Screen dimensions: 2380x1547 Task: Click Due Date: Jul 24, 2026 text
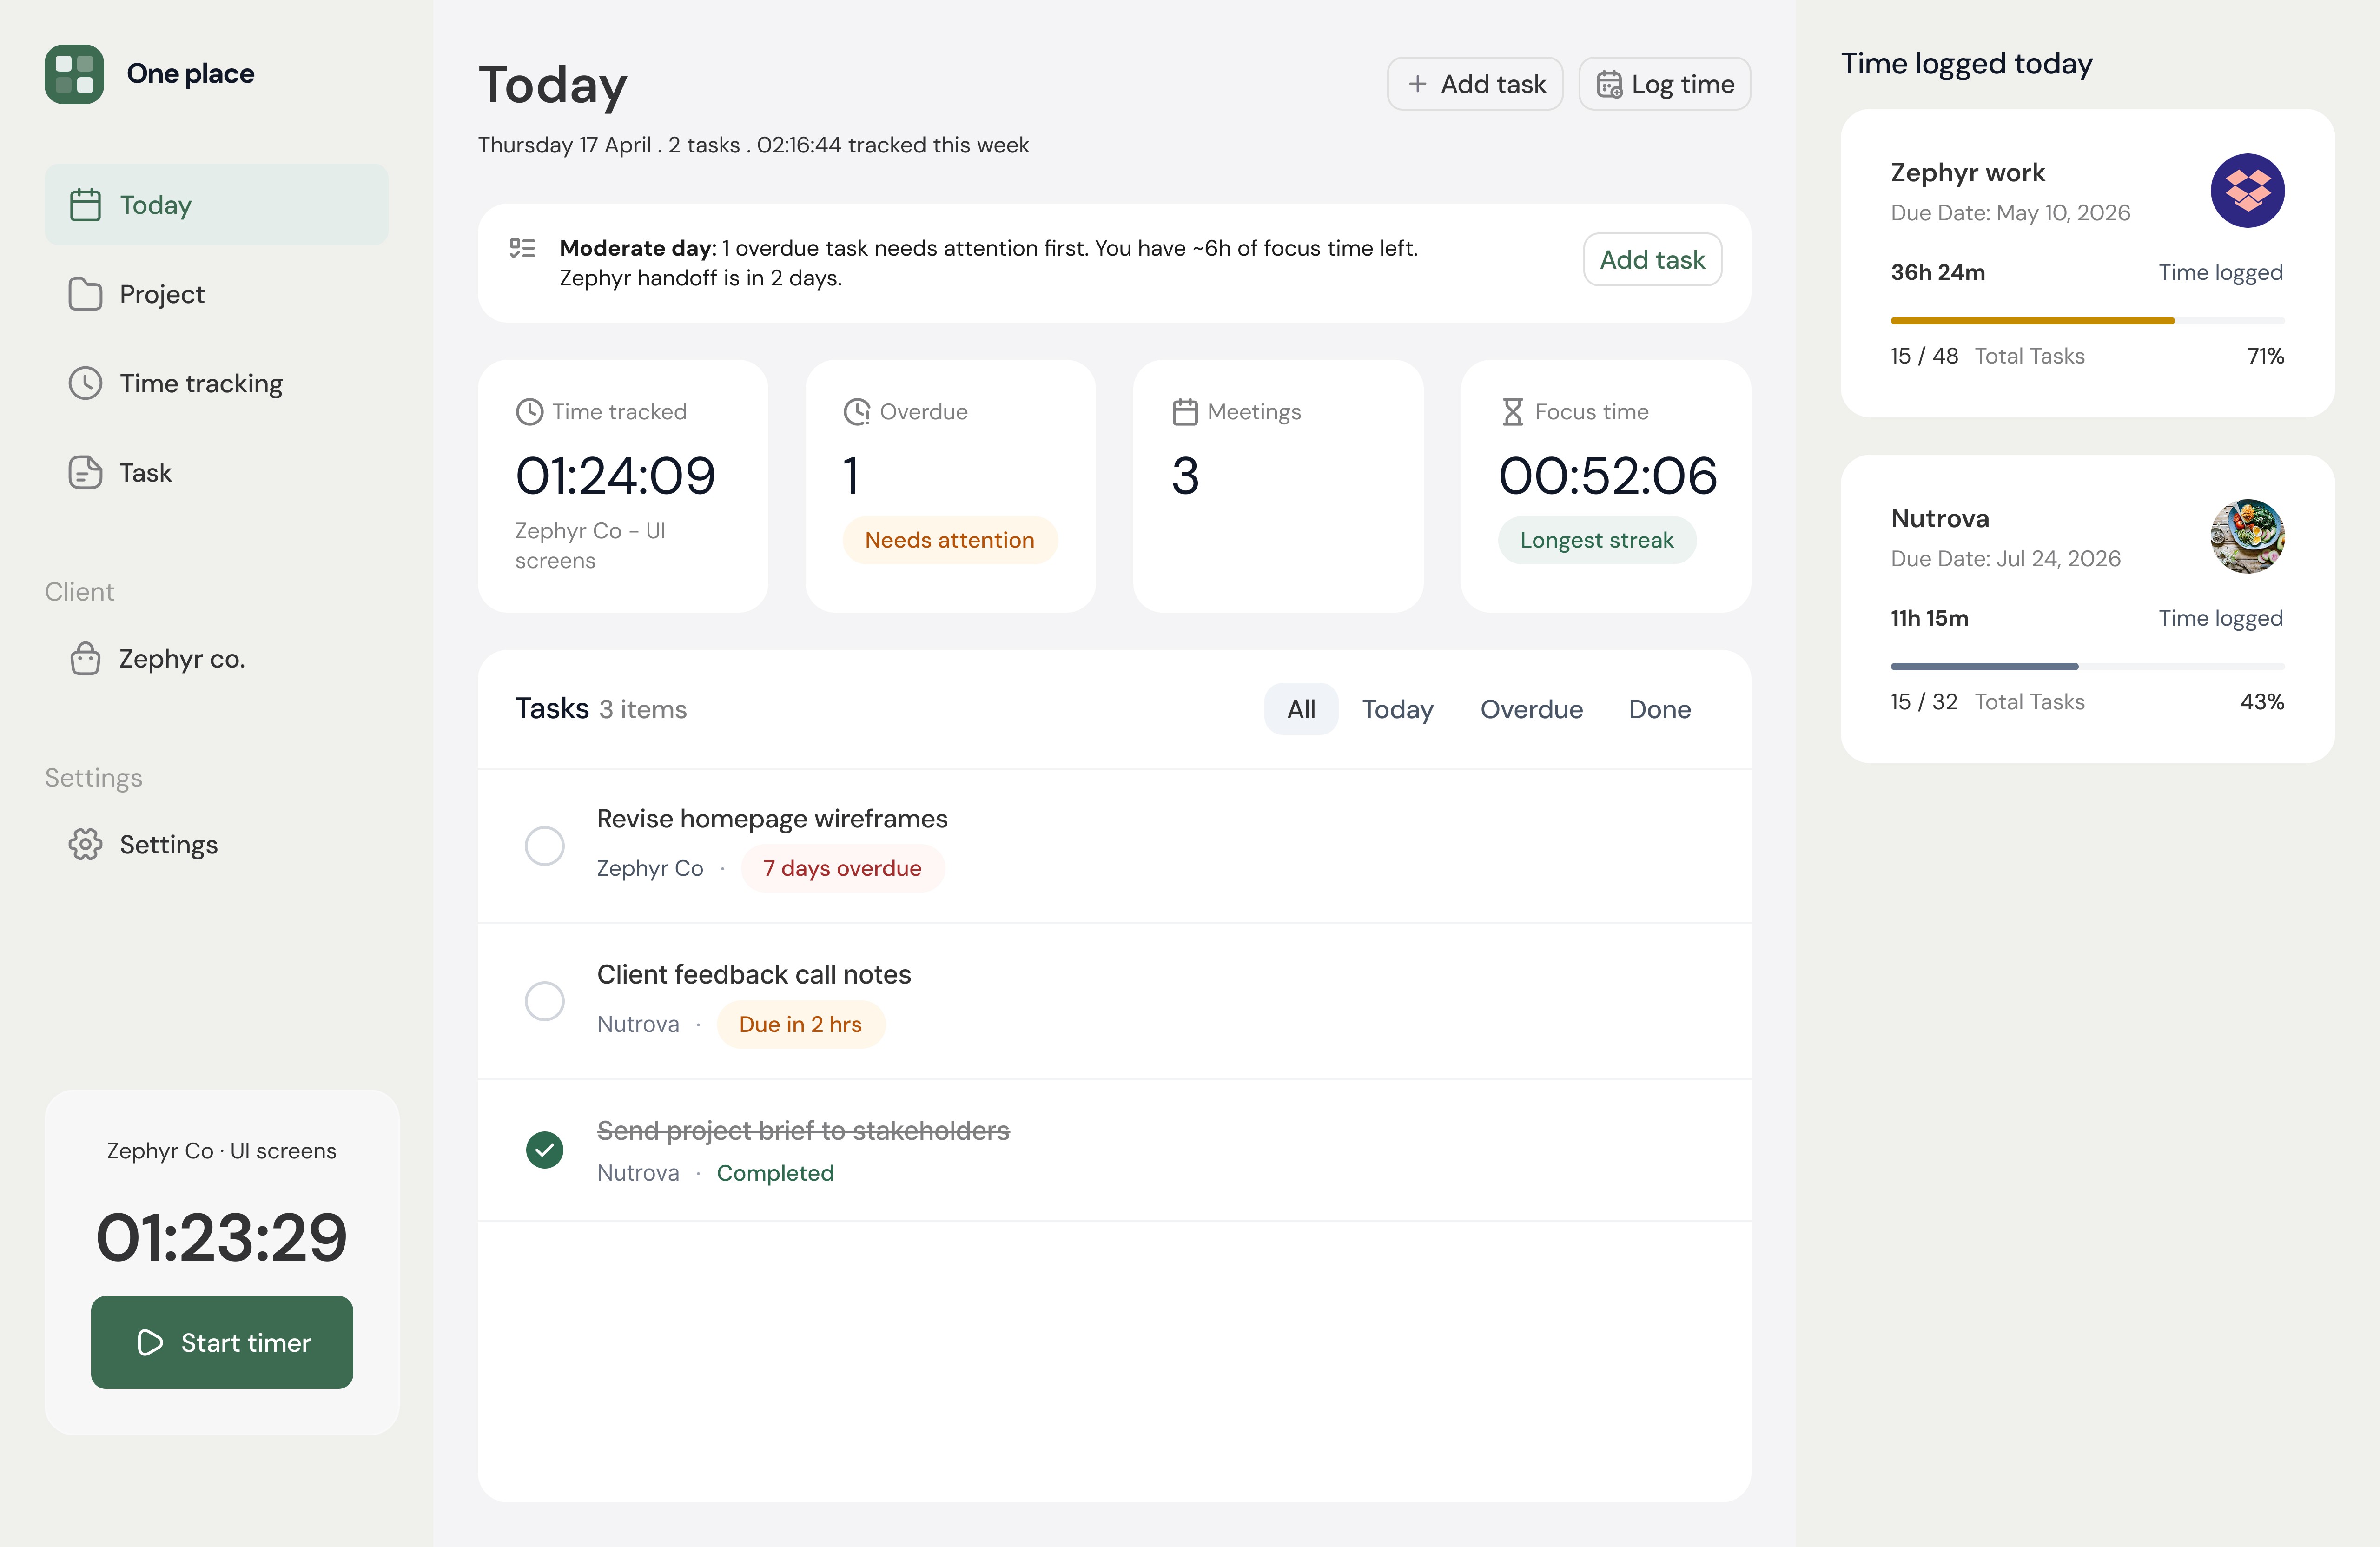pyautogui.click(x=2005, y=559)
